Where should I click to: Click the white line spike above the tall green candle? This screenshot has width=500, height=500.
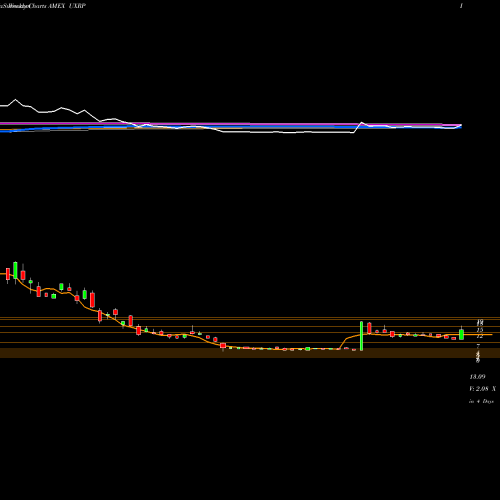tap(362, 123)
